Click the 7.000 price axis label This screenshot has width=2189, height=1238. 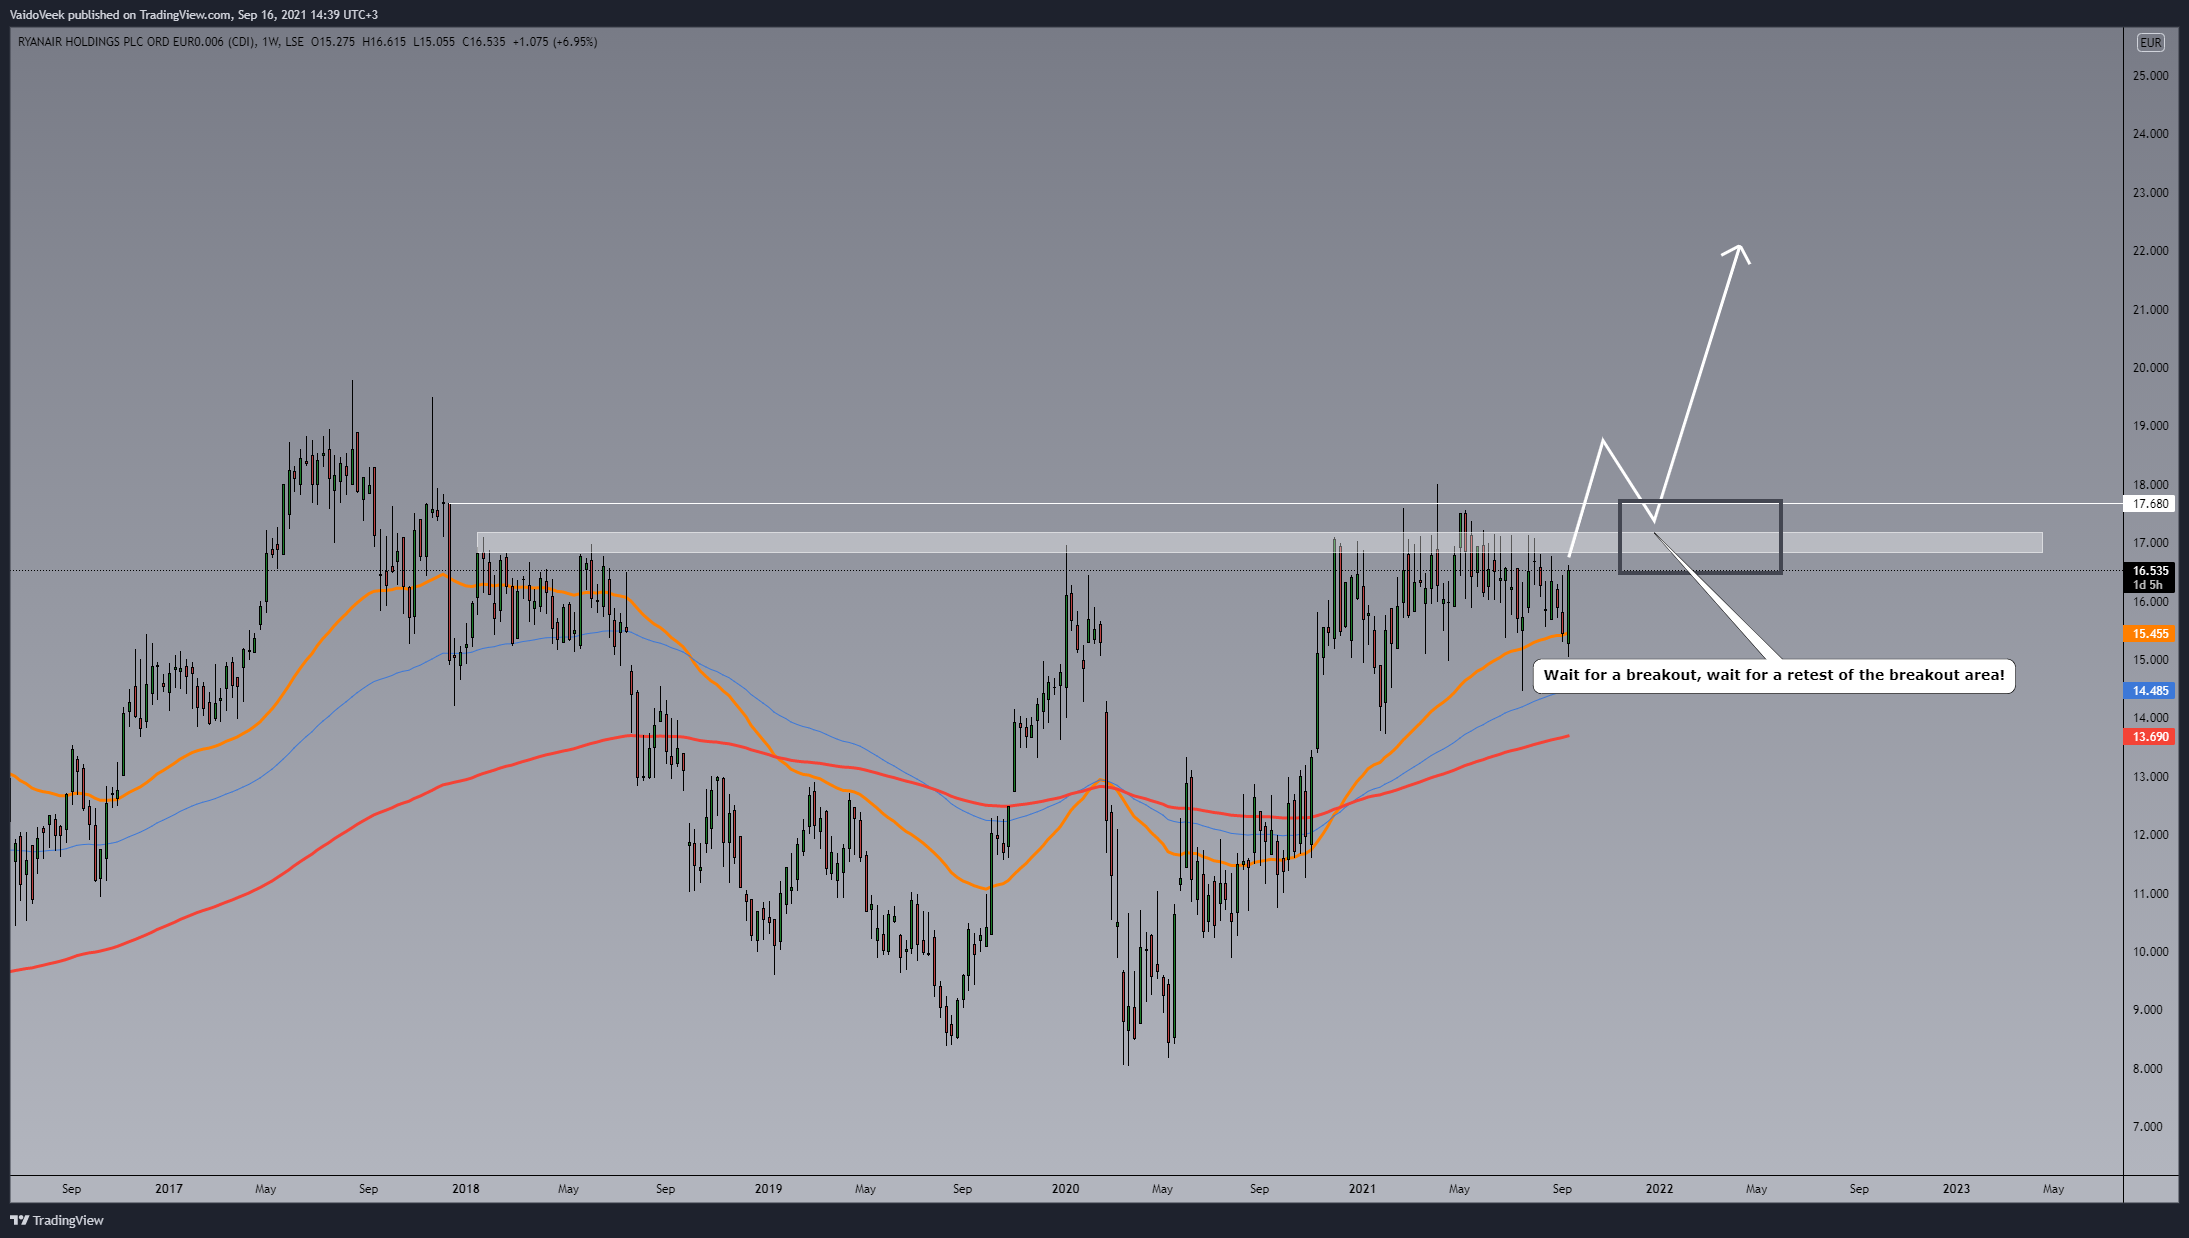[2147, 1127]
